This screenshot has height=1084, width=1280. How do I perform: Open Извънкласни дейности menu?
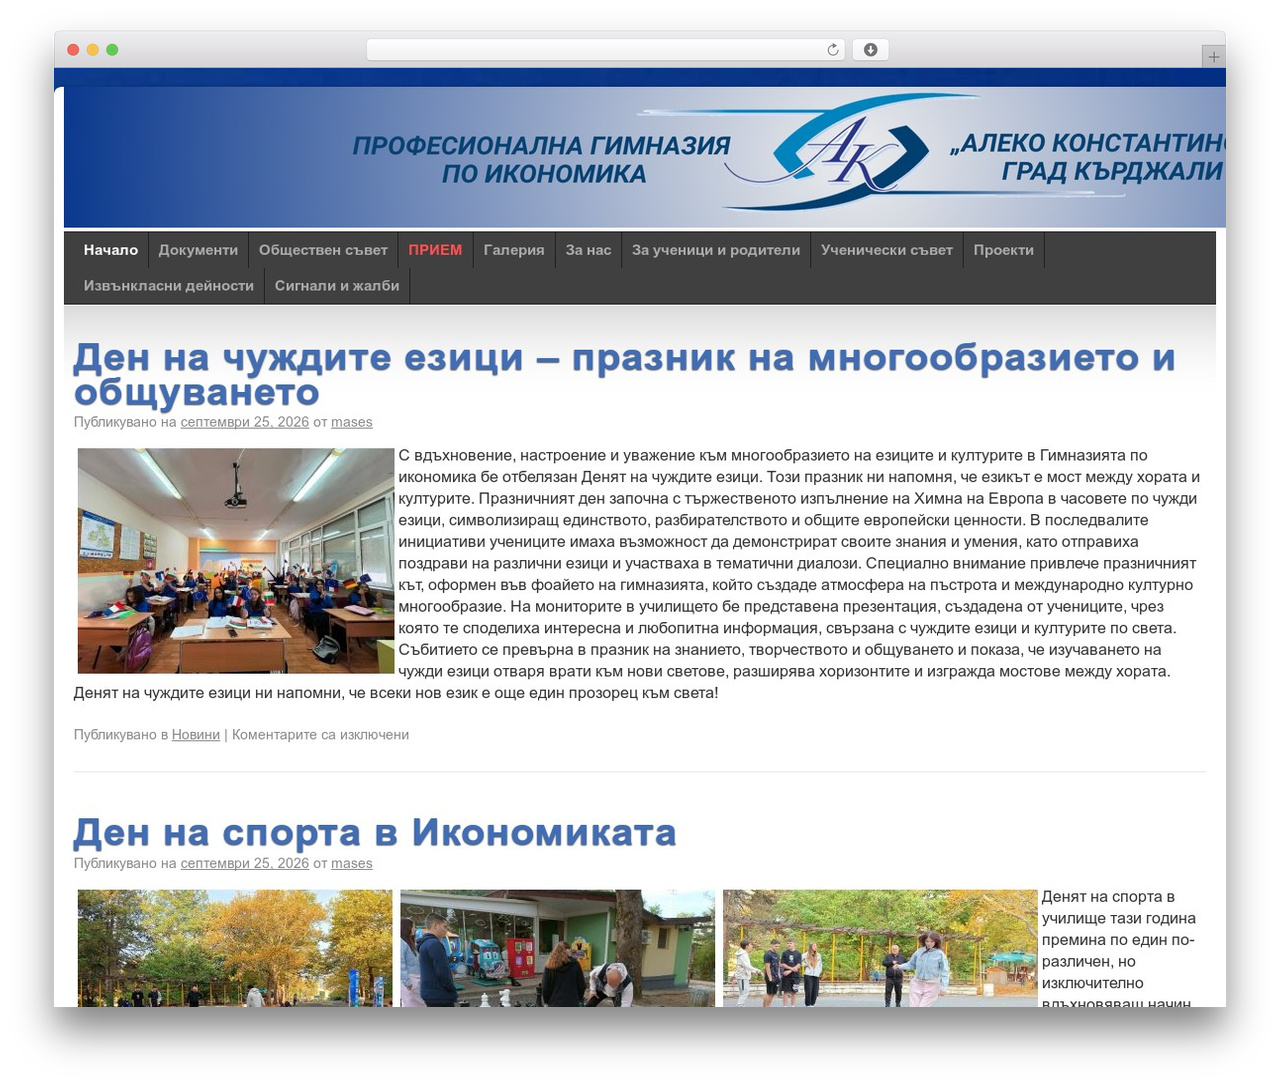pos(169,286)
